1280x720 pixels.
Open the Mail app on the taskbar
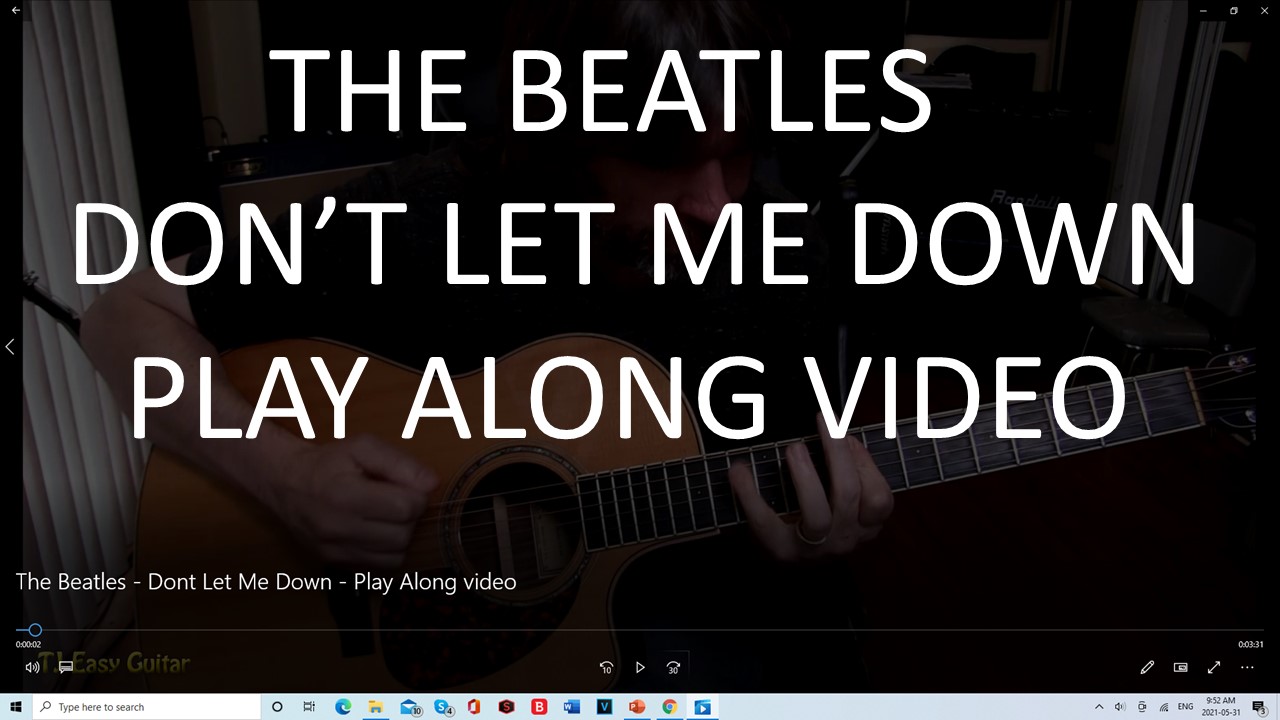[x=409, y=707]
